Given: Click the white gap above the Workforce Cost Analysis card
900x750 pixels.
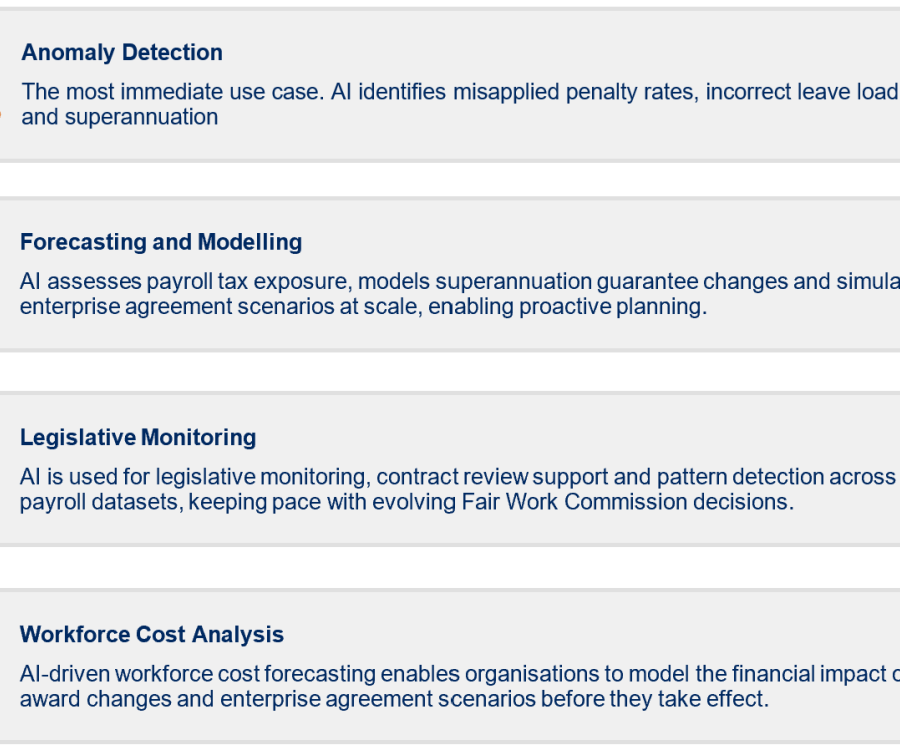Looking at the screenshot, I should click(450, 568).
